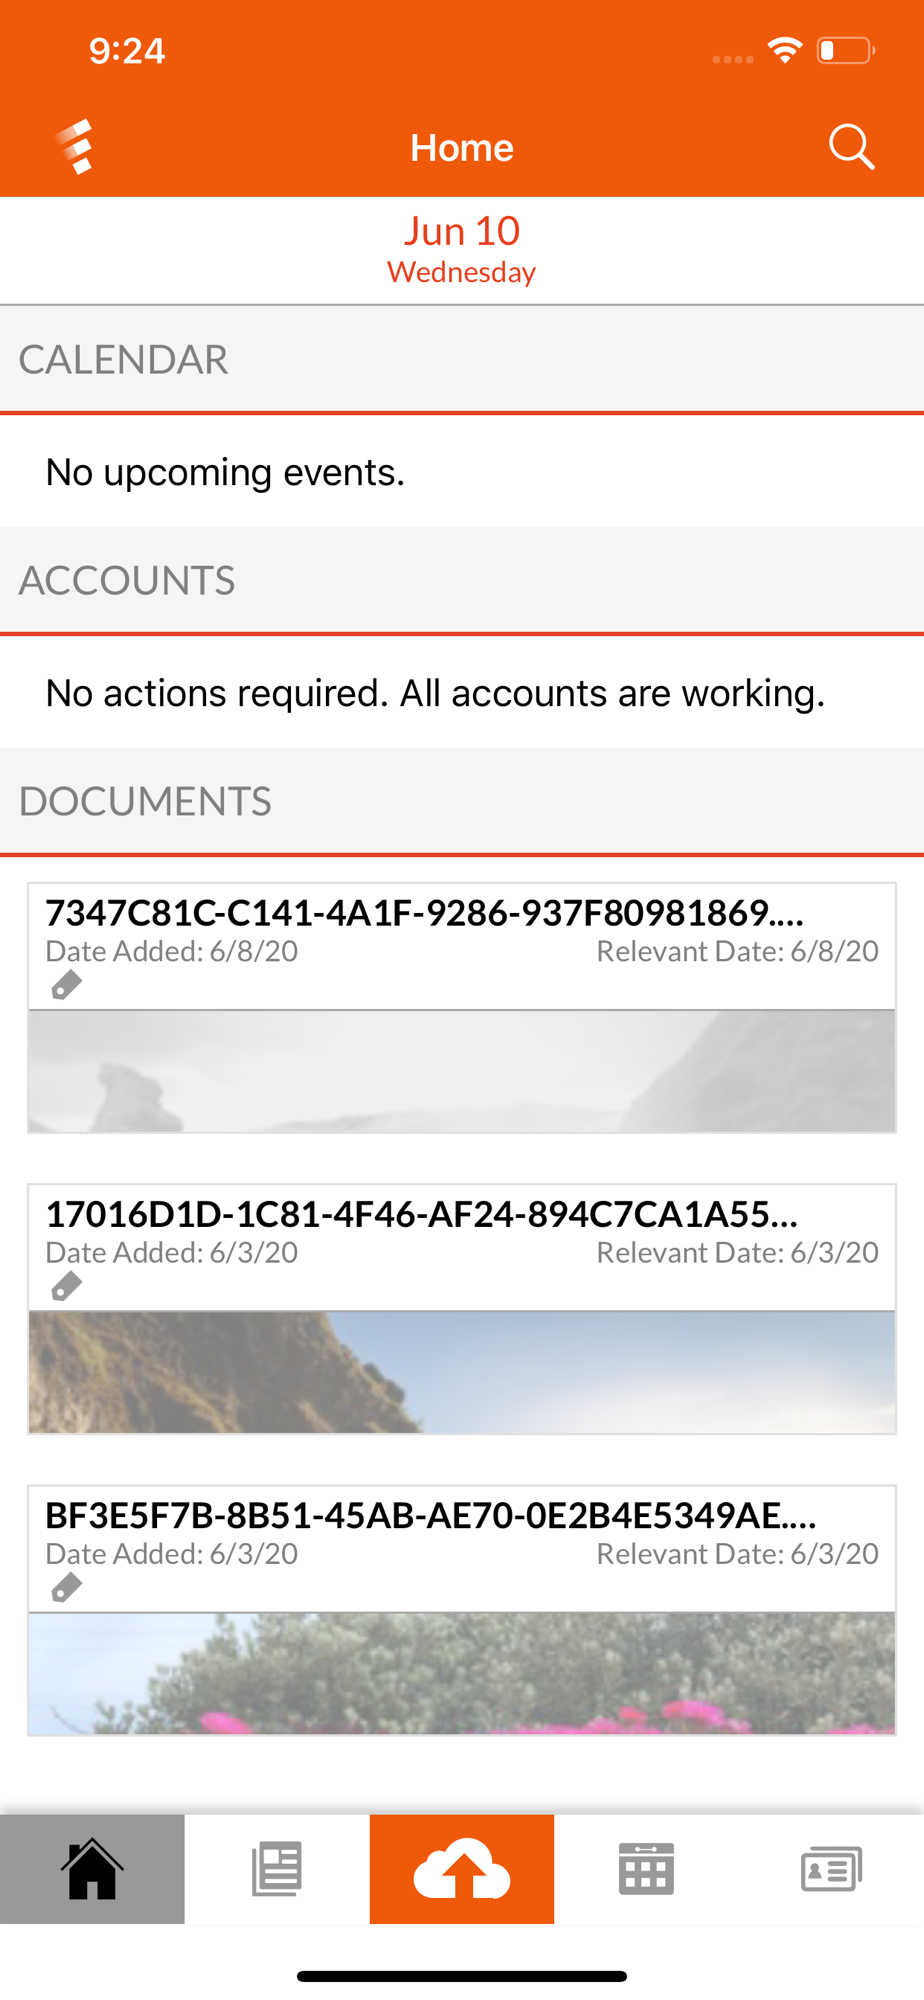Tap tag icon on 7347C81C document

(66, 985)
